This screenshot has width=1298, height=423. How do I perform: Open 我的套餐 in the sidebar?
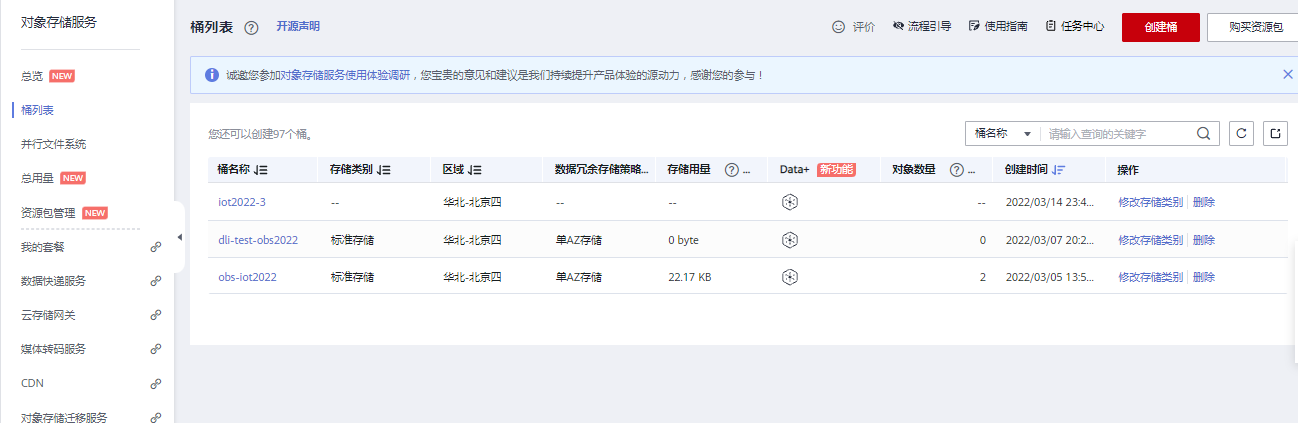[x=43, y=247]
